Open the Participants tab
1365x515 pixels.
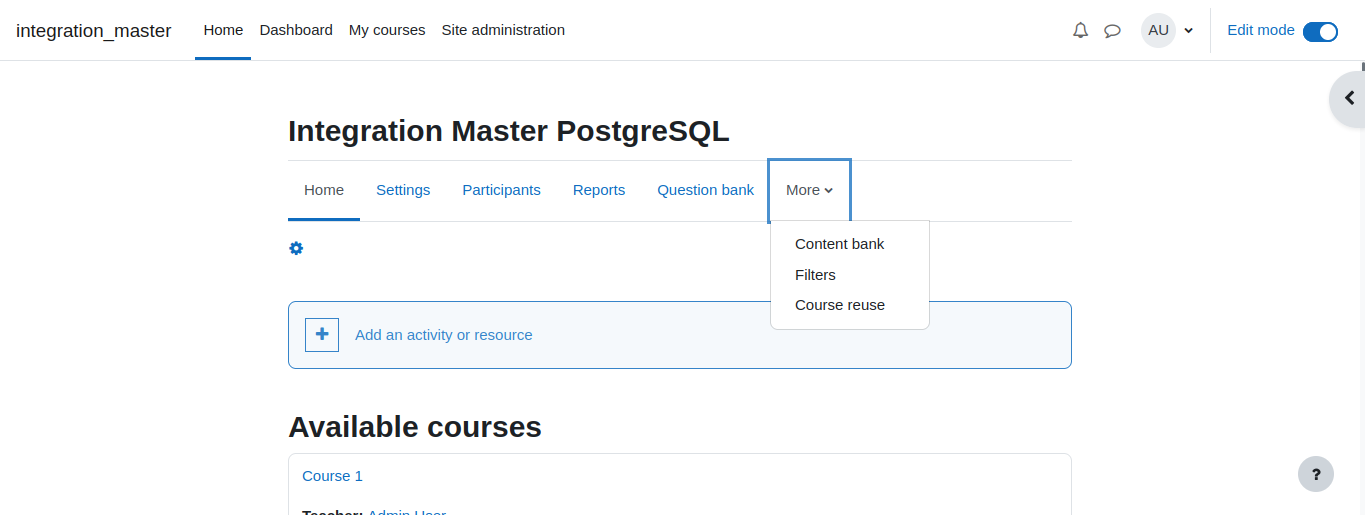click(501, 190)
